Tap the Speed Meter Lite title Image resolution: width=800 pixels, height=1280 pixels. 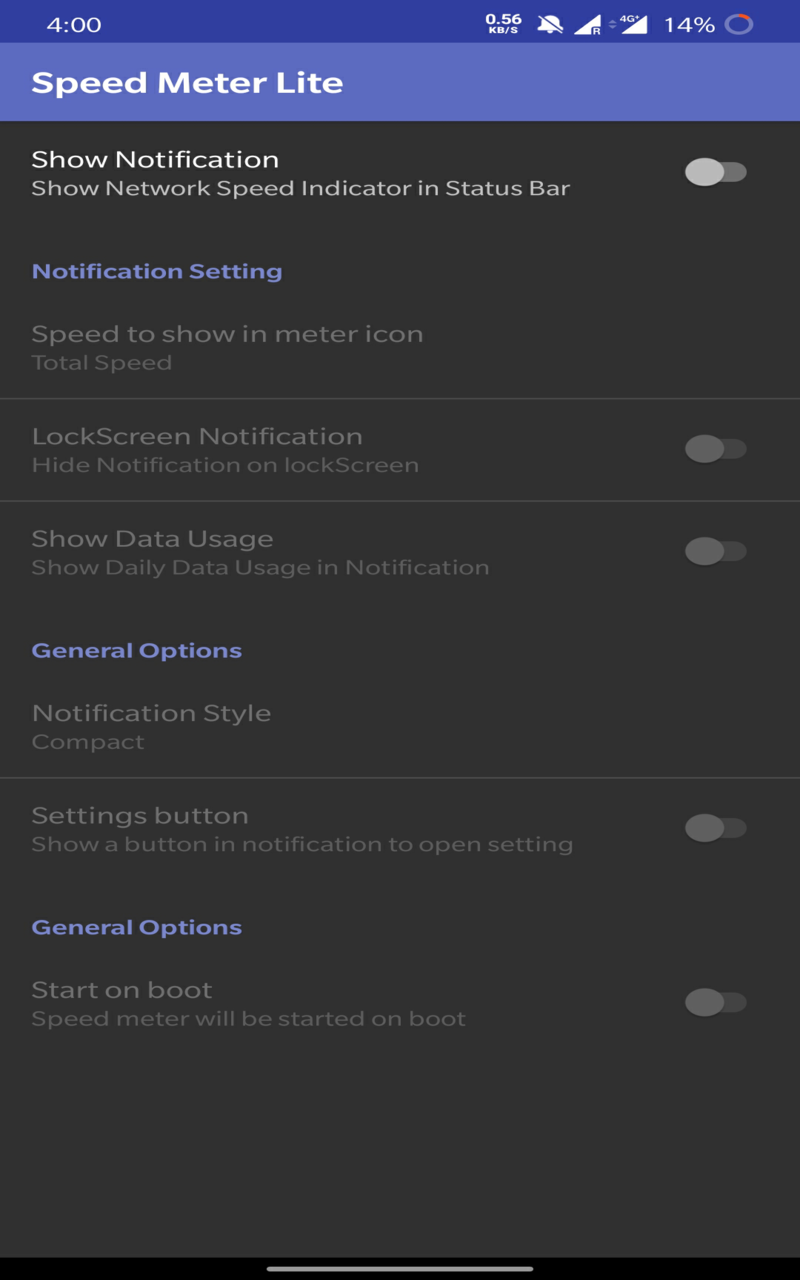pyautogui.click(x=187, y=82)
